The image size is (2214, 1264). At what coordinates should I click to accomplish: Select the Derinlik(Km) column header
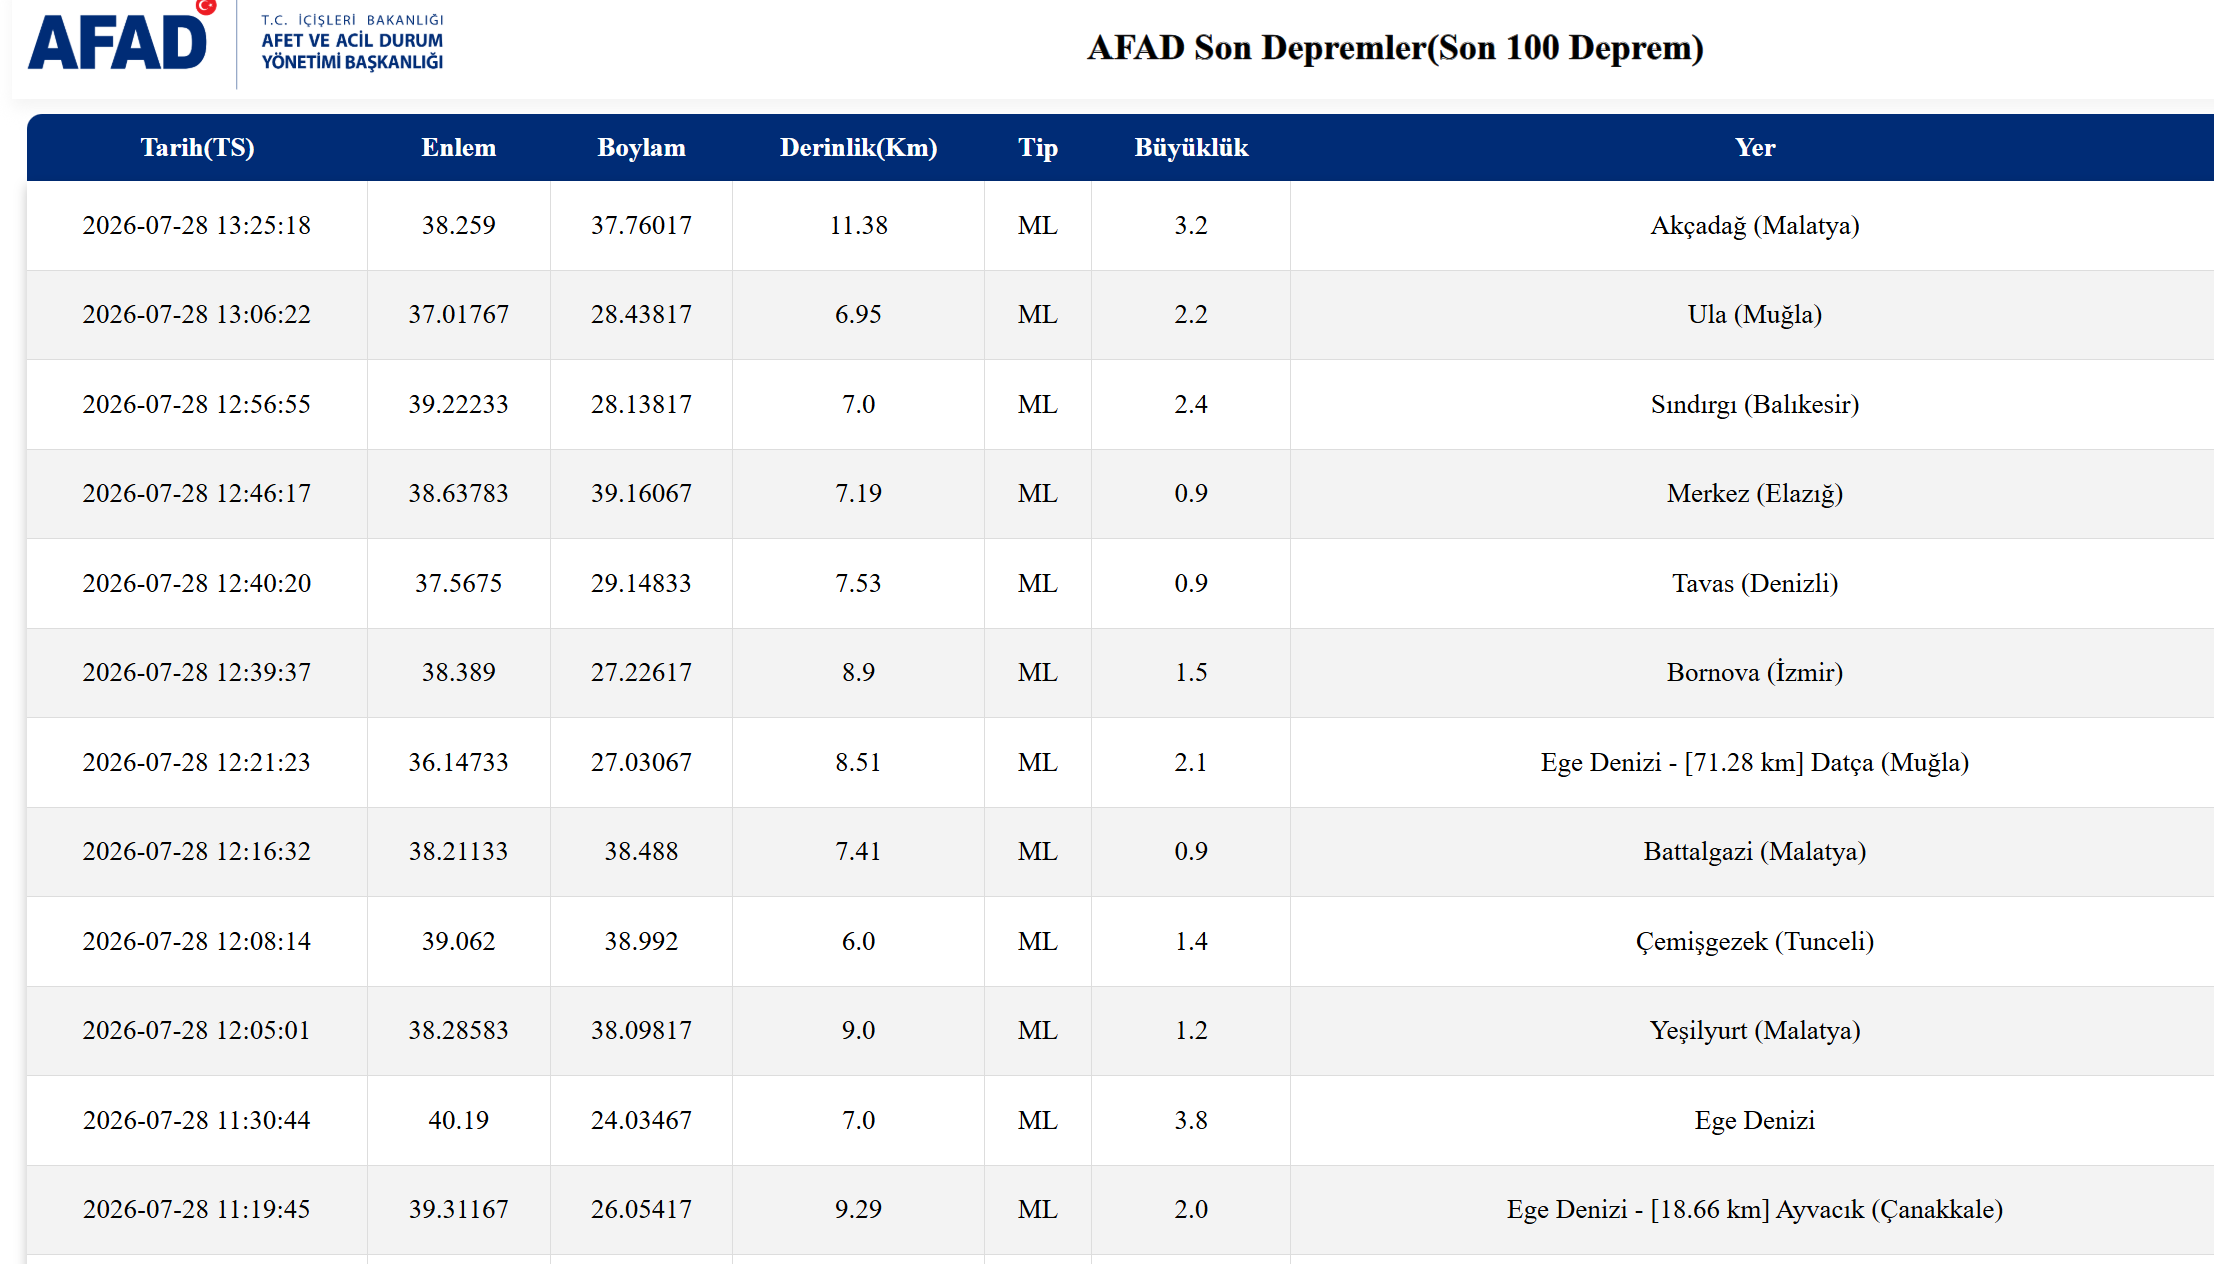click(858, 147)
